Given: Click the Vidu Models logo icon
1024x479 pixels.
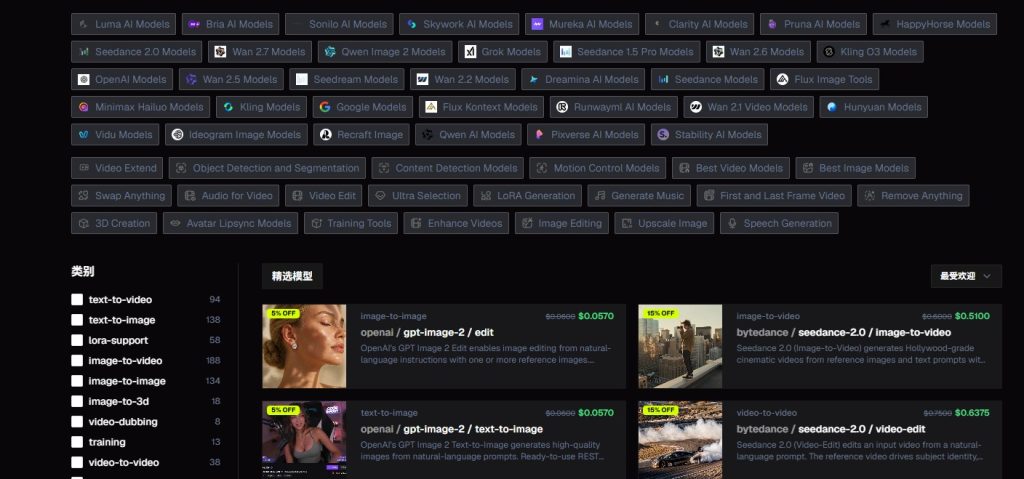Looking at the screenshot, I should [84, 135].
